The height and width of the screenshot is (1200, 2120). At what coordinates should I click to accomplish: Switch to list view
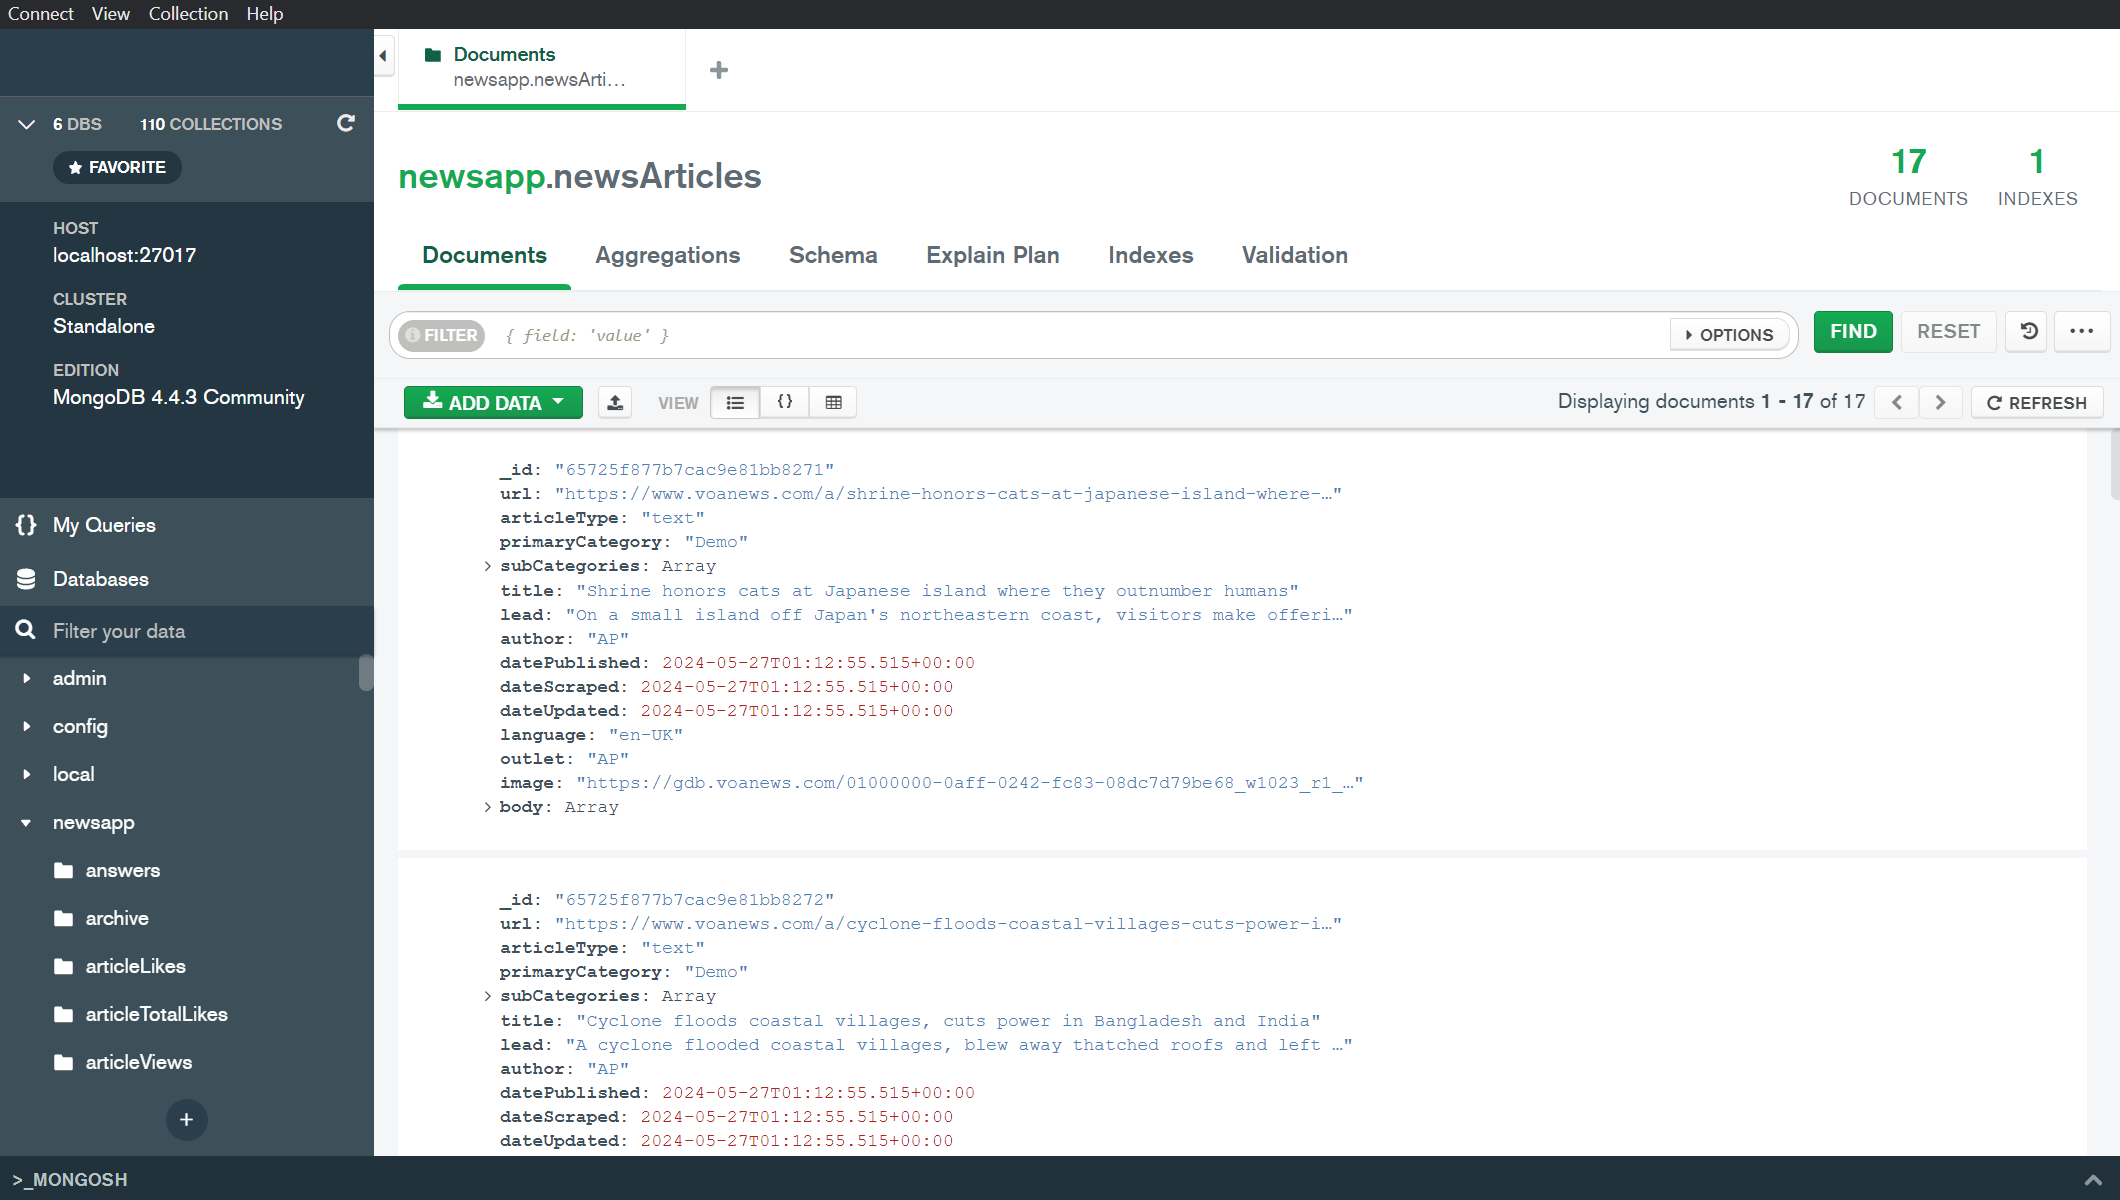[735, 402]
